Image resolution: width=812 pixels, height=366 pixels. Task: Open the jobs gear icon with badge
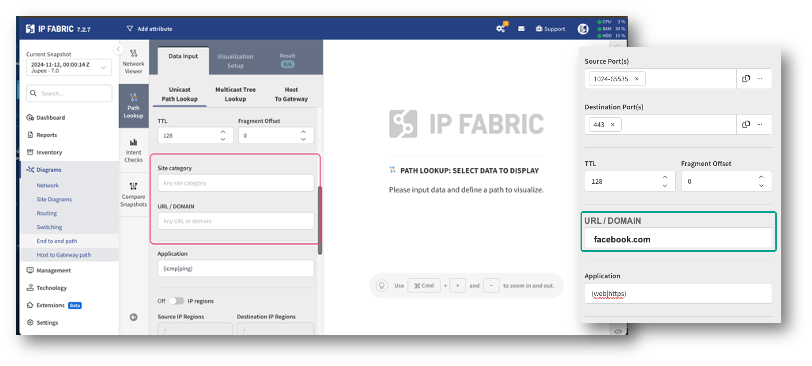pos(501,28)
